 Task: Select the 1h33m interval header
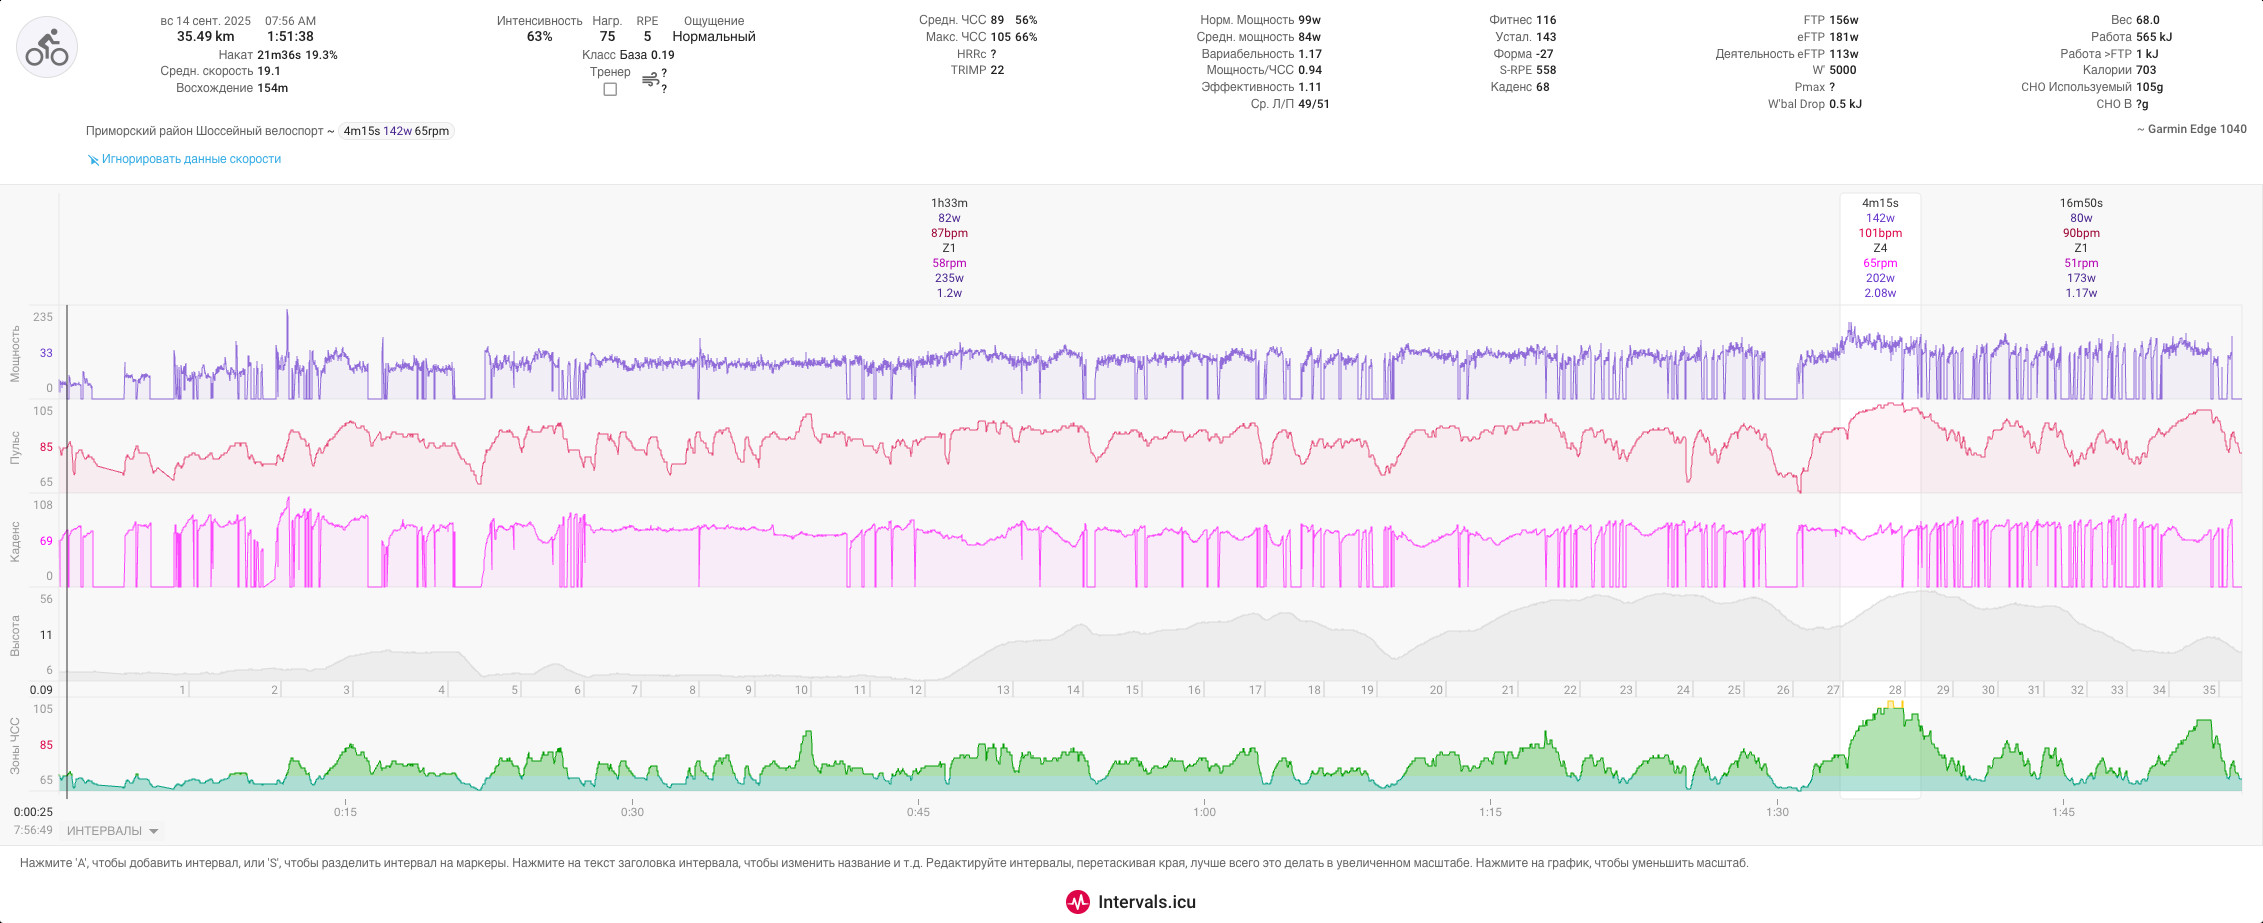pos(949,203)
